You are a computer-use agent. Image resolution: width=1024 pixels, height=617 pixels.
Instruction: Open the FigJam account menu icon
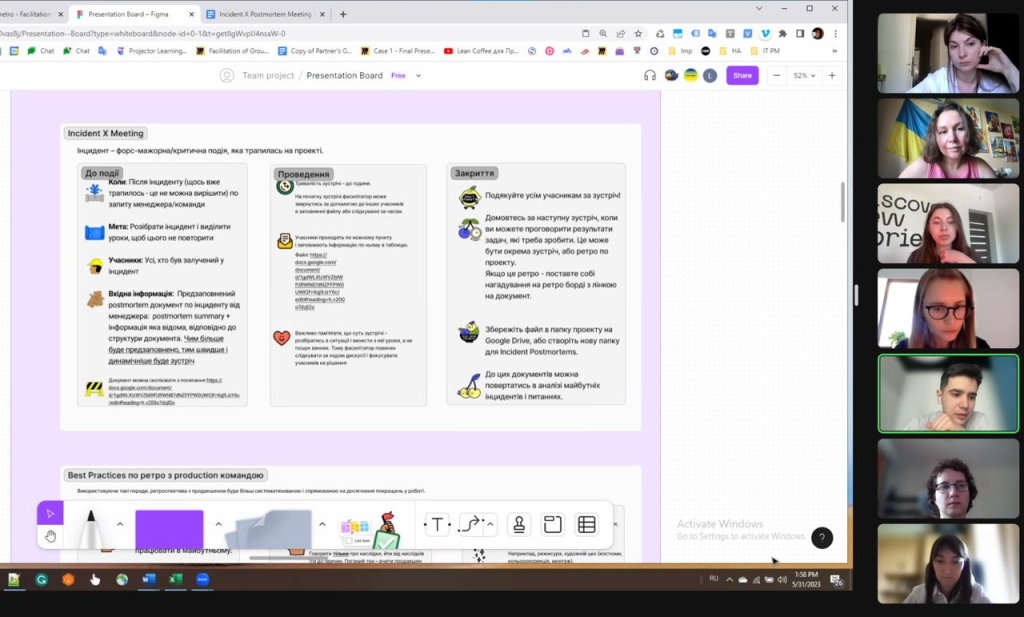click(x=227, y=76)
